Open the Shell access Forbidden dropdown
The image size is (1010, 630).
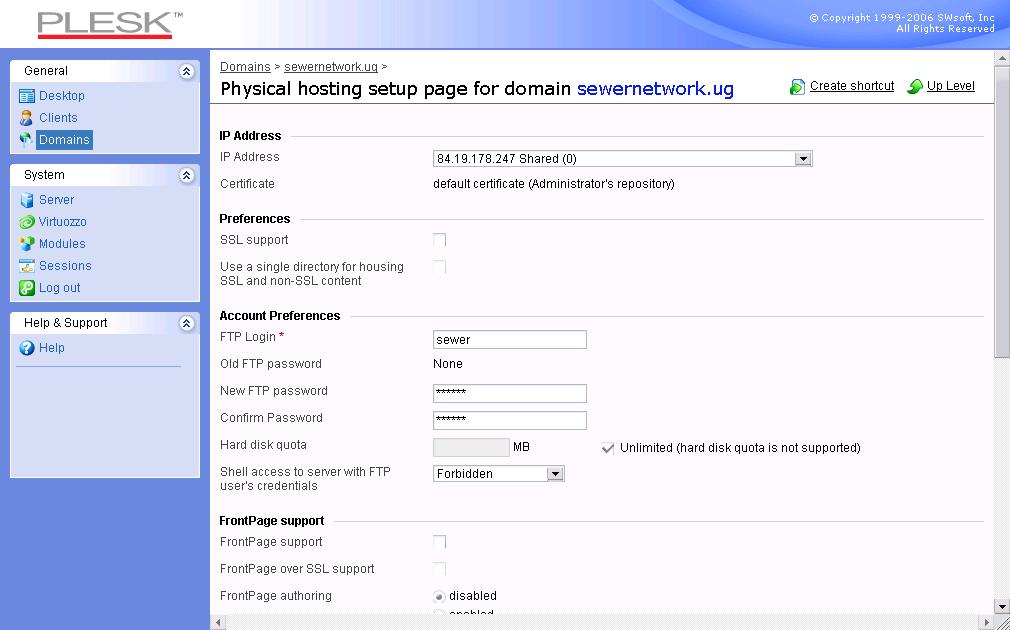[555, 474]
